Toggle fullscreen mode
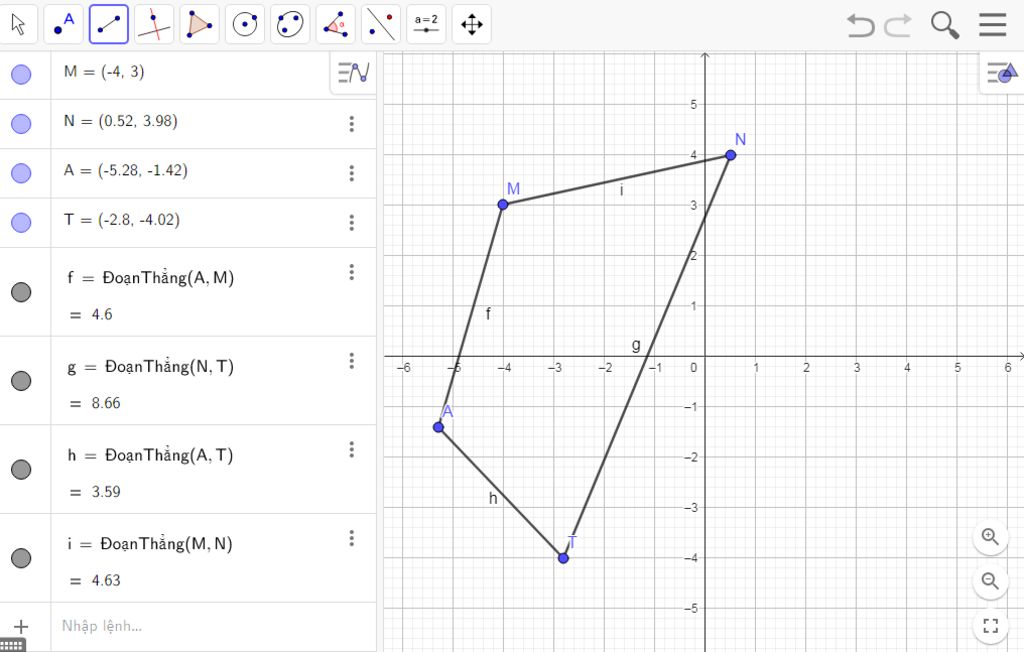The width and height of the screenshot is (1024, 652). tap(990, 625)
